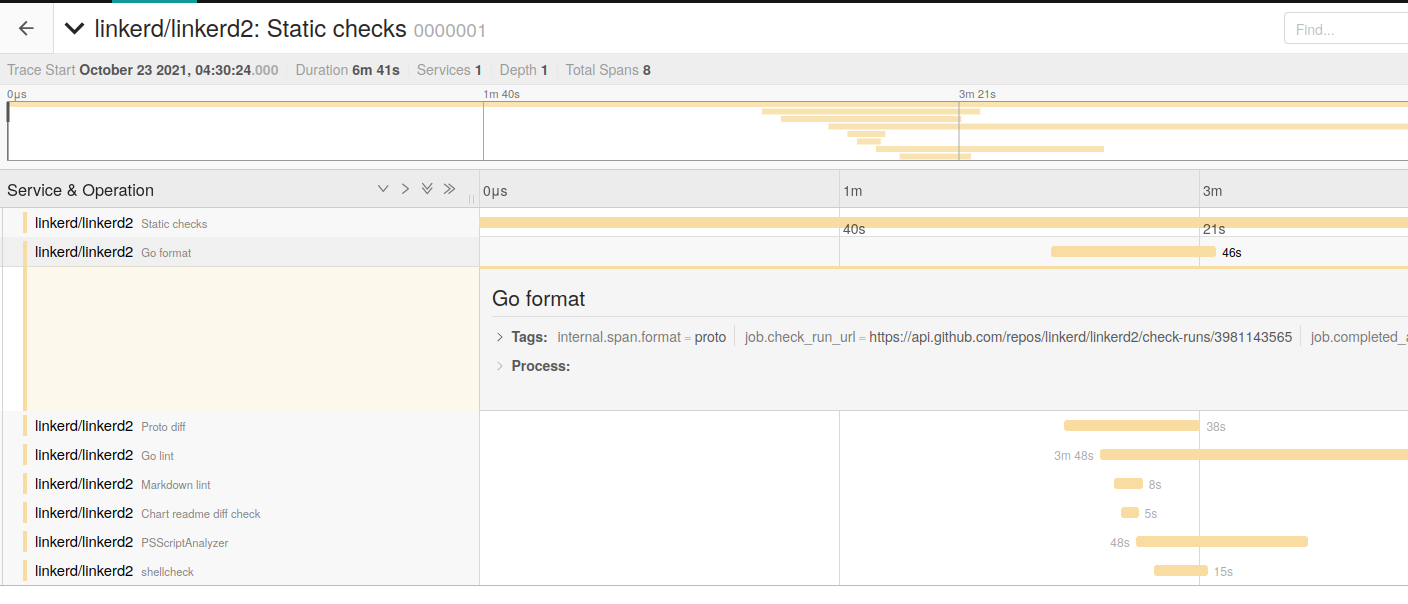The width and height of the screenshot is (1408, 604).
Task: Collapse one level with the single down chevron
Action: click(x=383, y=189)
